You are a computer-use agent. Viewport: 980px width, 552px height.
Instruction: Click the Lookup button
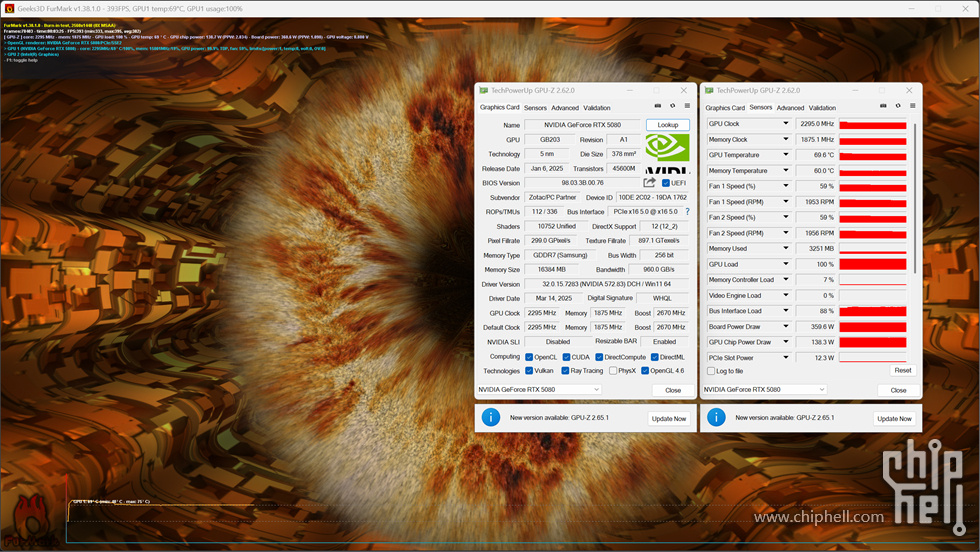click(x=668, y=125)
